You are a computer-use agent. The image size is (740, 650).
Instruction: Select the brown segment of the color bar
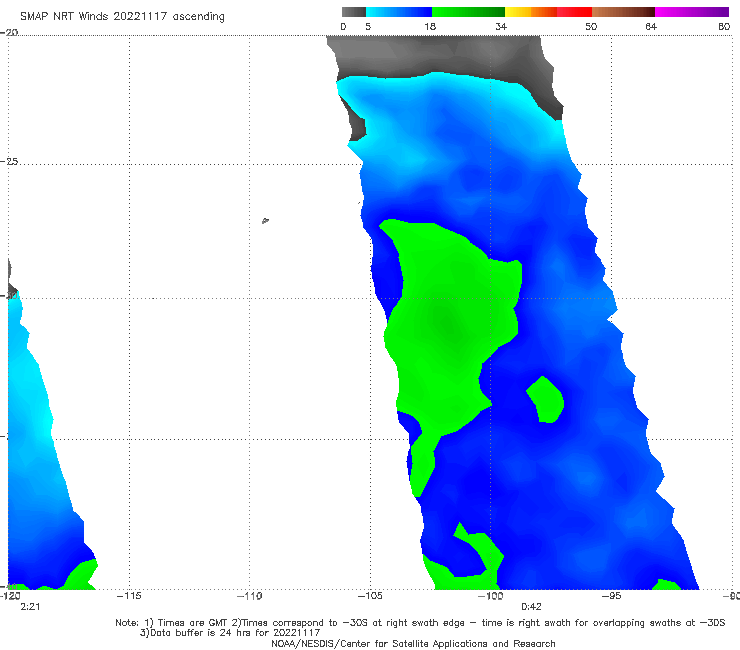(623, 12)
